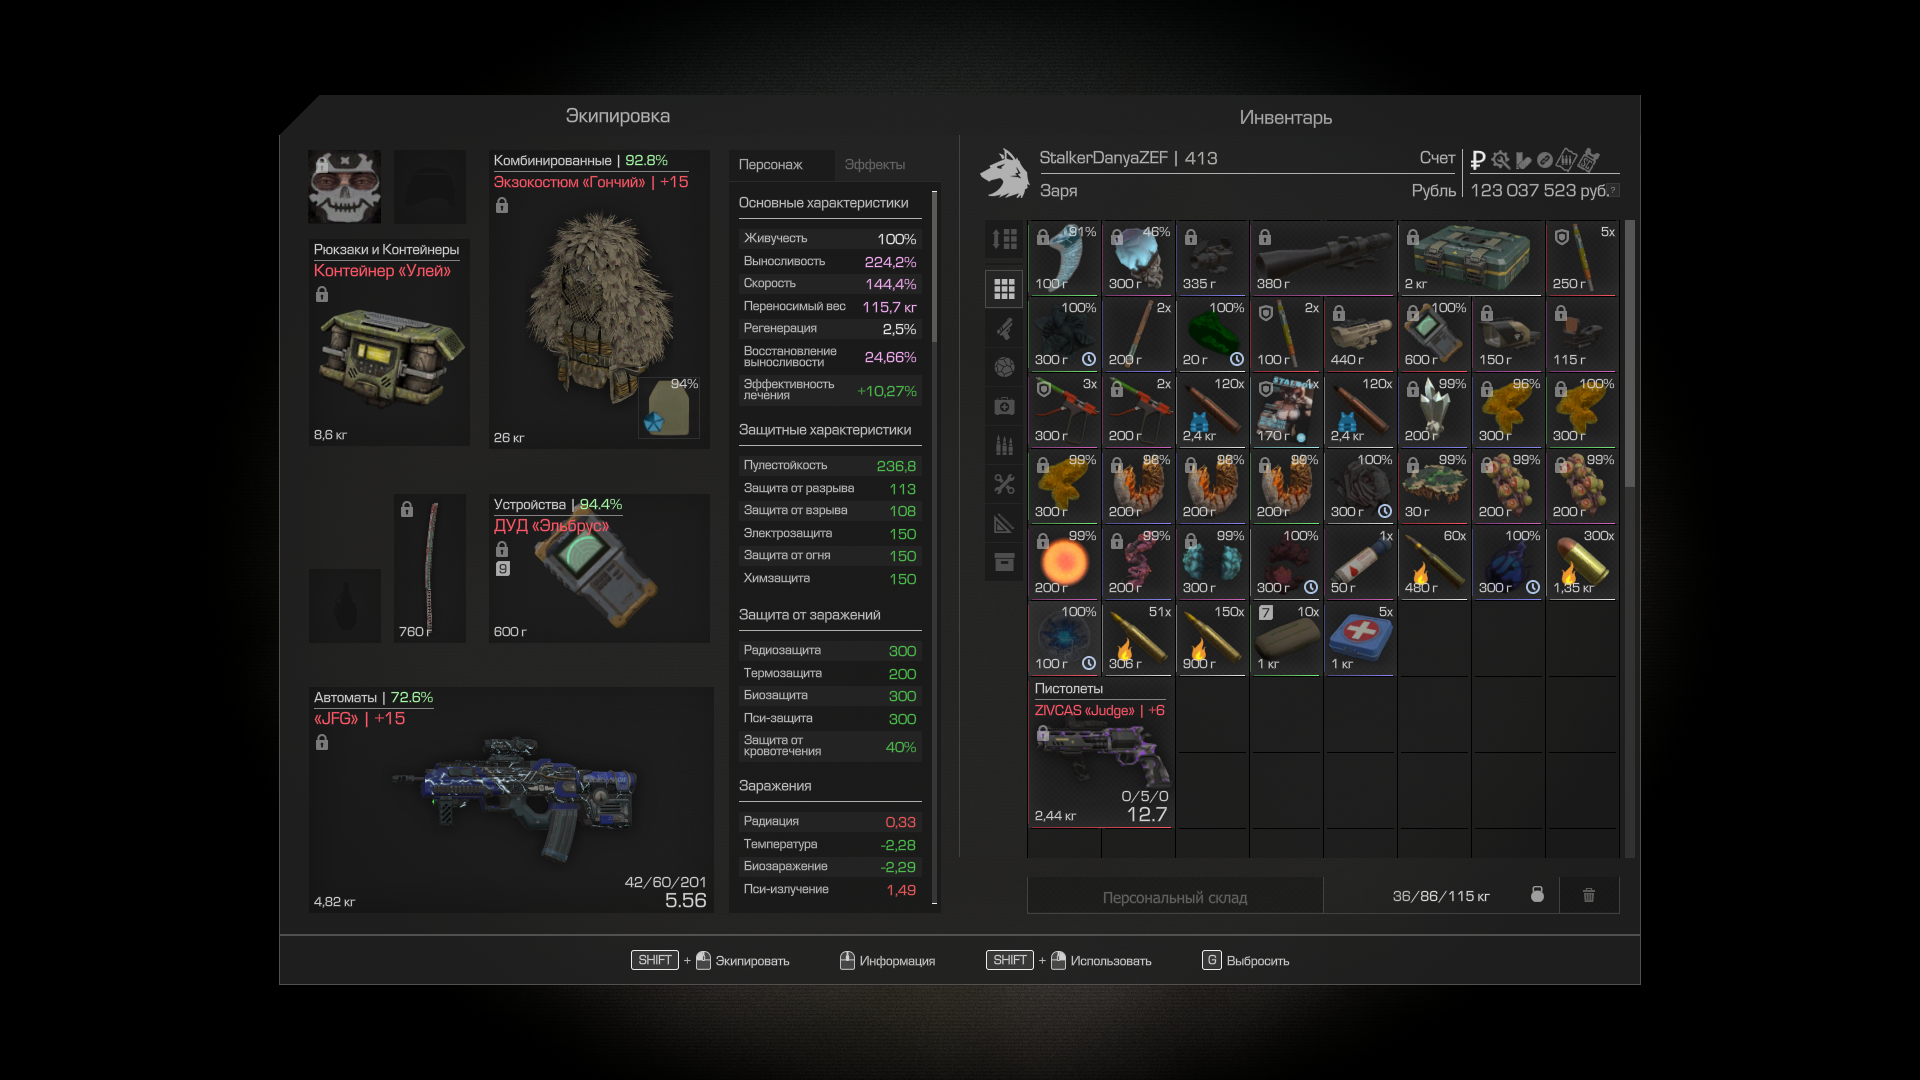Image resolution: width=1920 pixels, height=1080 pixels.
Task: Filter inventory by tools wrench icon
Action: (x=1004, y=484)
